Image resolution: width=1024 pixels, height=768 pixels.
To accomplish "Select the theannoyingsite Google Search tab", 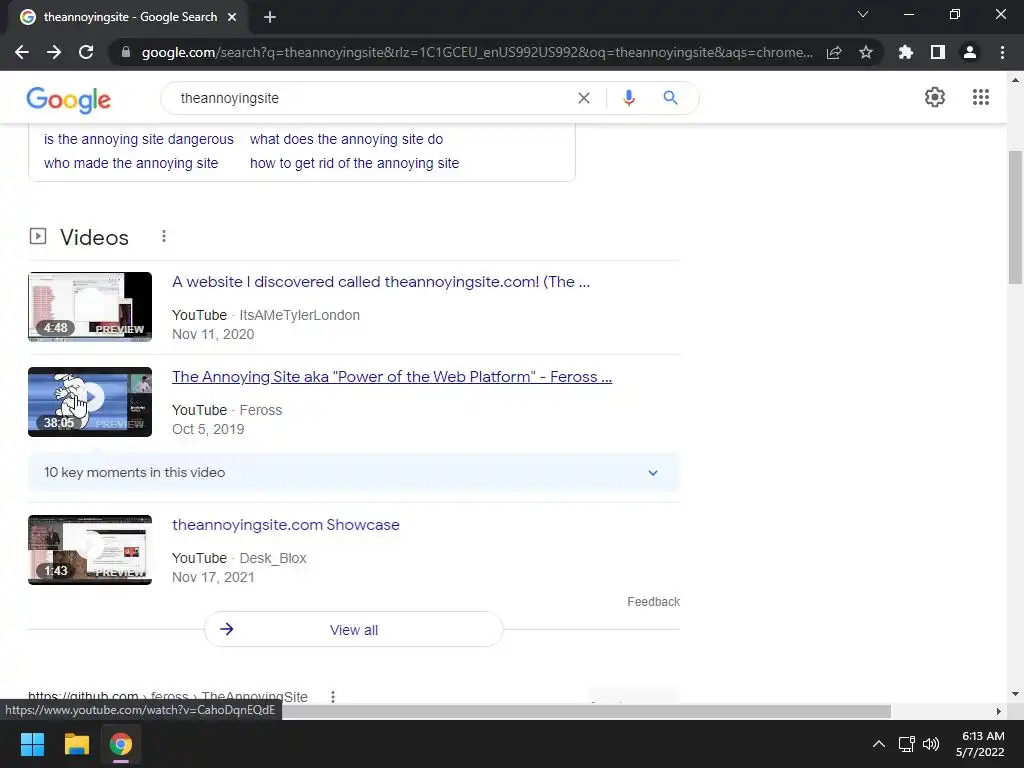I will click(x=128, y=17).
